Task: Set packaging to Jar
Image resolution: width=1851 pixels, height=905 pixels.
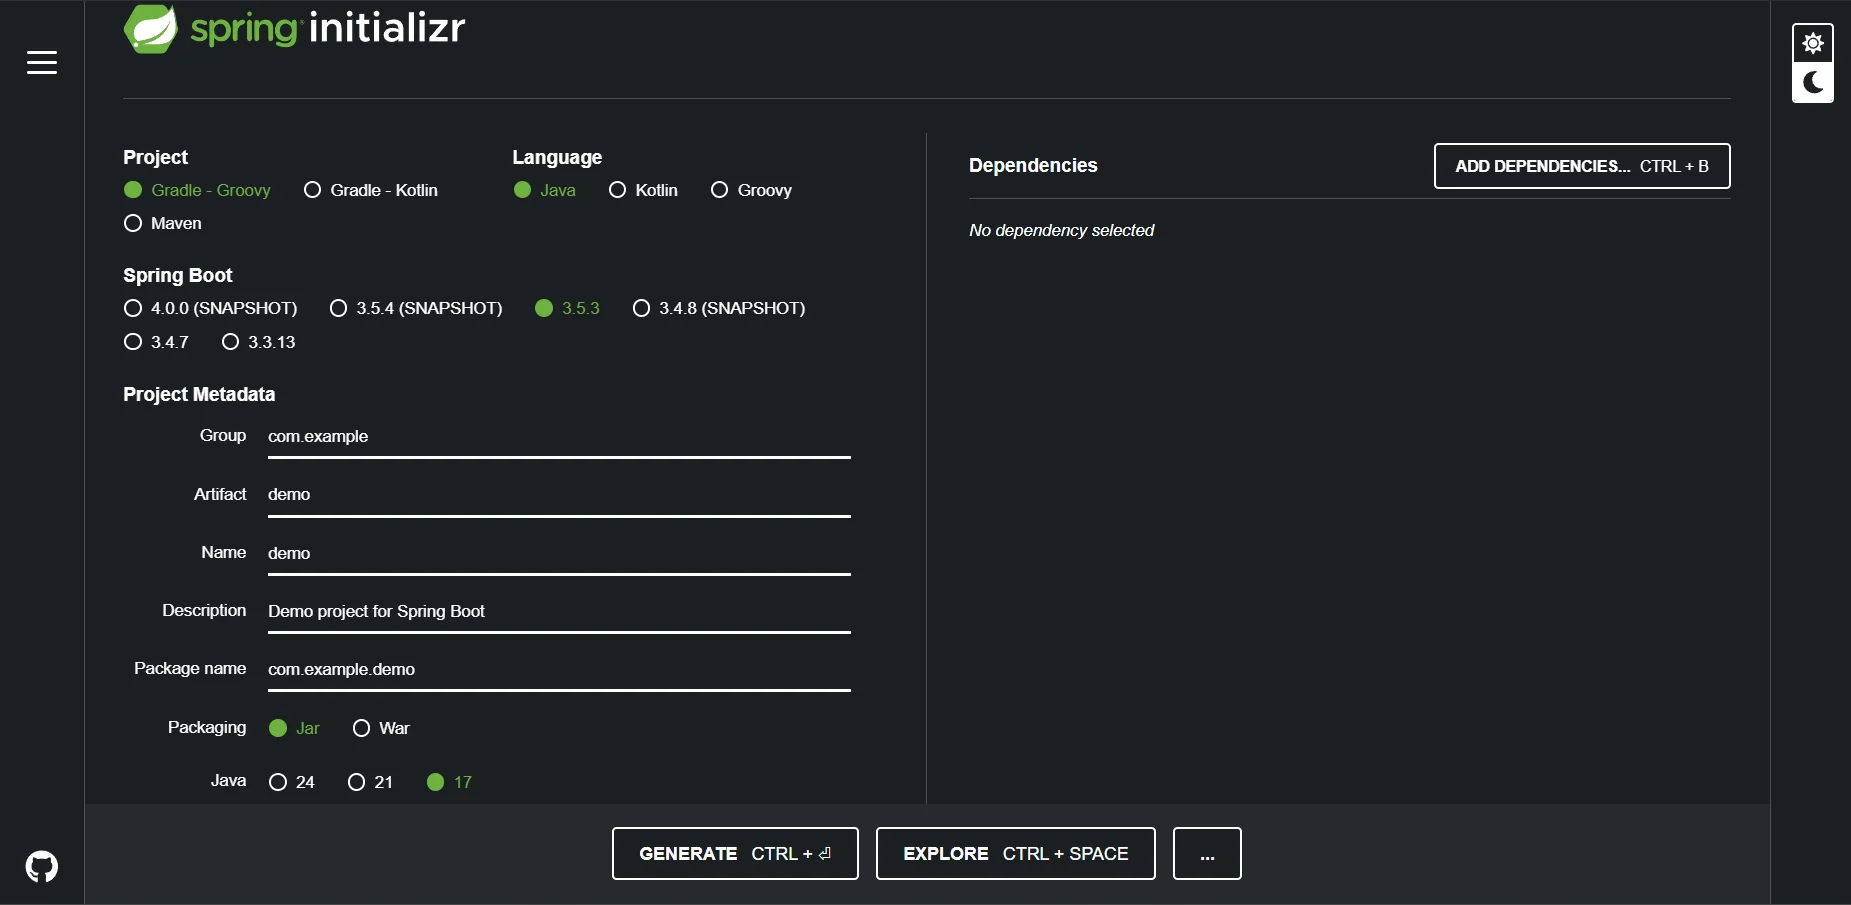Action: click(294, 728)
